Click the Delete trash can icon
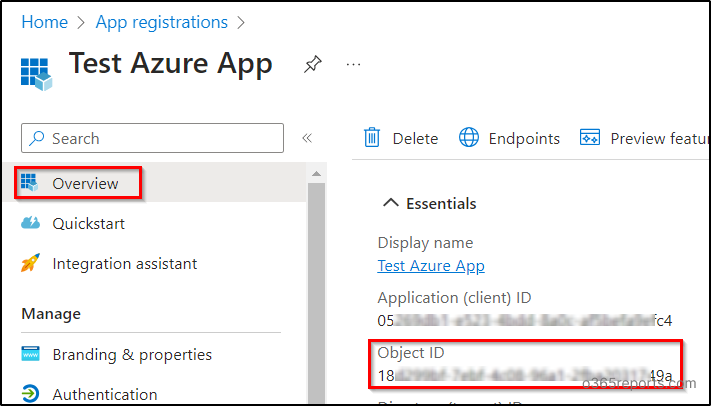This screenshot has height=406, width=711. click(371, 137)
